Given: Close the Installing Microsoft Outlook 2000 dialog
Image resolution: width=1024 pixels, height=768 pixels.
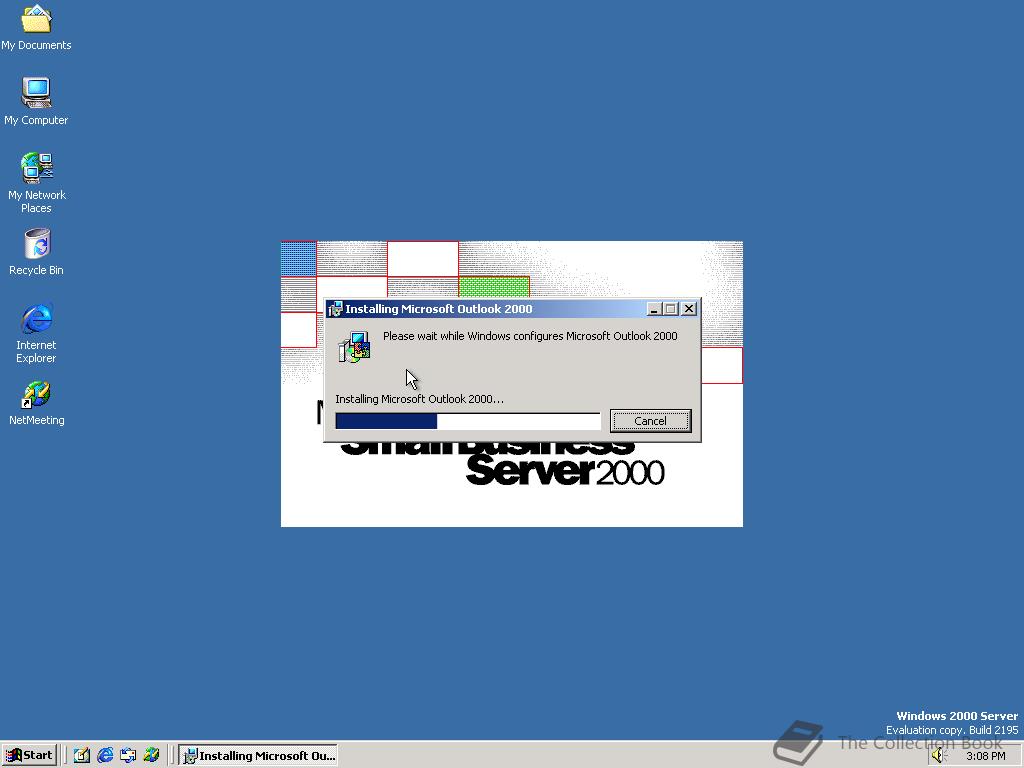Looking at the screenshot, I should click(x=689, y=309).
